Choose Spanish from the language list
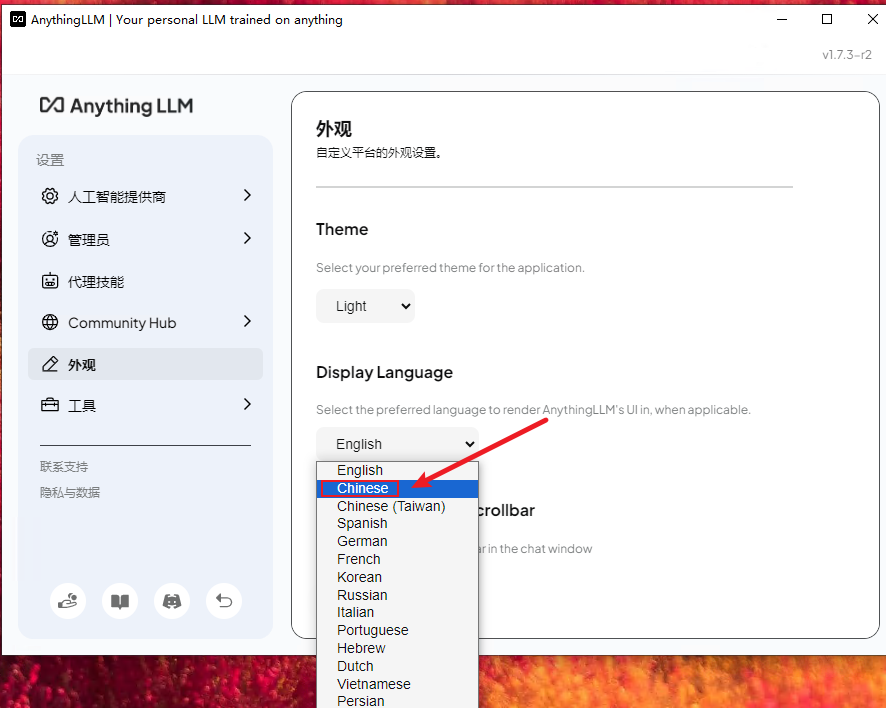This screenshot has width=886, height=708. point(397,523)
